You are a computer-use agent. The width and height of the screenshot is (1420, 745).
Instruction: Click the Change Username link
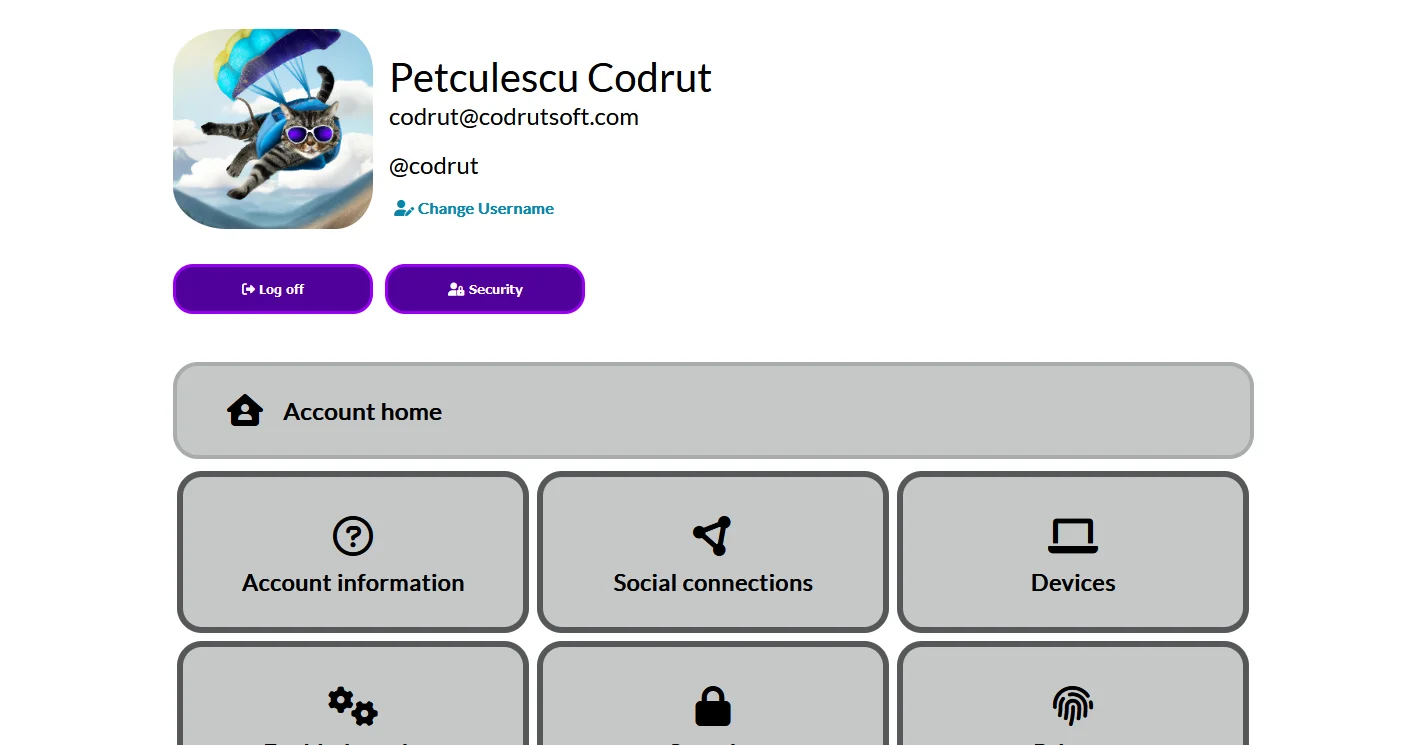point(485,209)
